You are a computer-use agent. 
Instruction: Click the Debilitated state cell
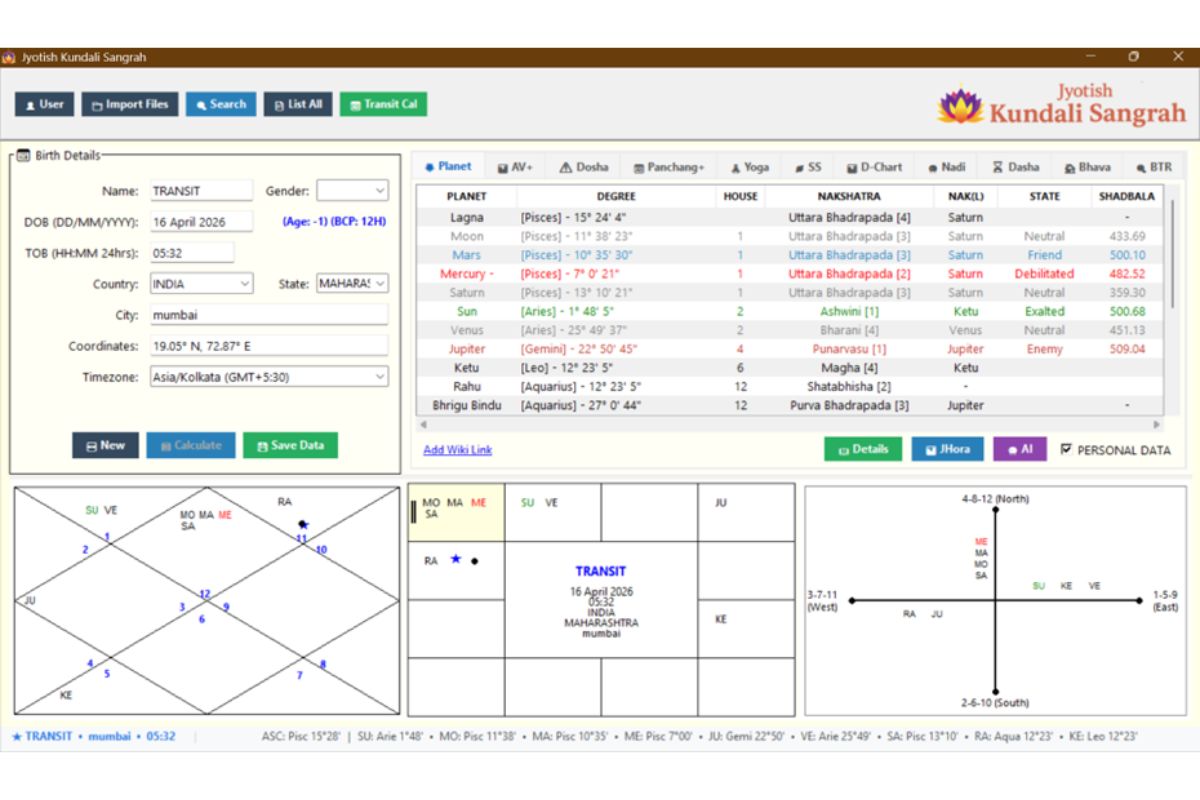[1044, 274]
